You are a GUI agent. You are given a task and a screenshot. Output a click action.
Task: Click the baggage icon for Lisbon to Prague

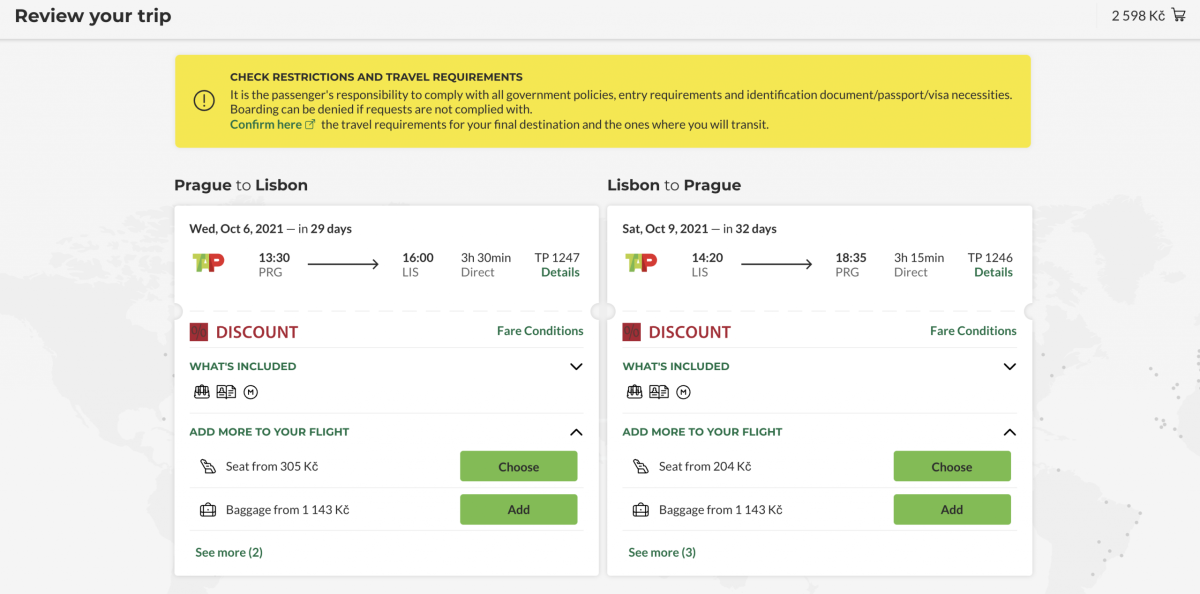641,510
